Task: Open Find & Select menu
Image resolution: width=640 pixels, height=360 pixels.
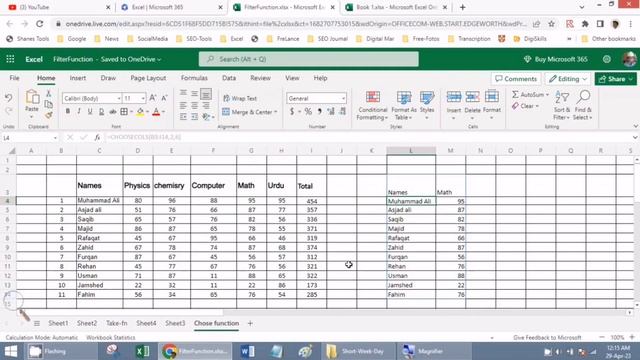Action: [x=583, y=105]
